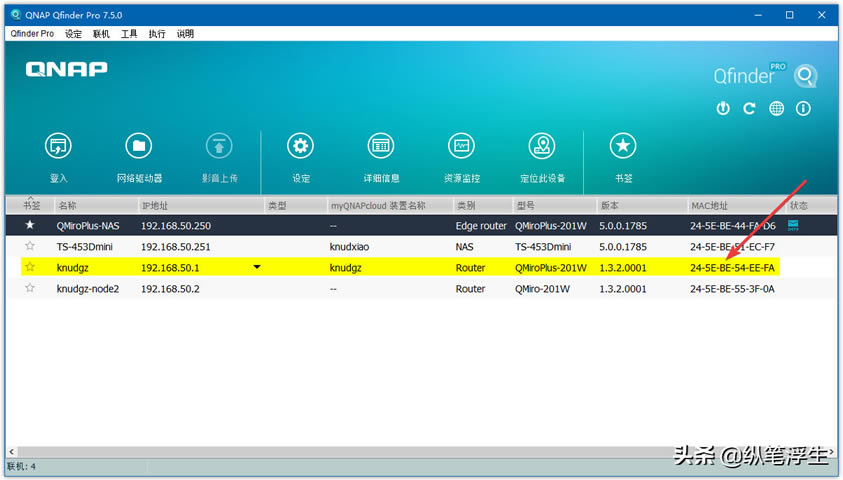
Task: Select the QMiroPlus-NAS device name
Action: coord(88,226)
